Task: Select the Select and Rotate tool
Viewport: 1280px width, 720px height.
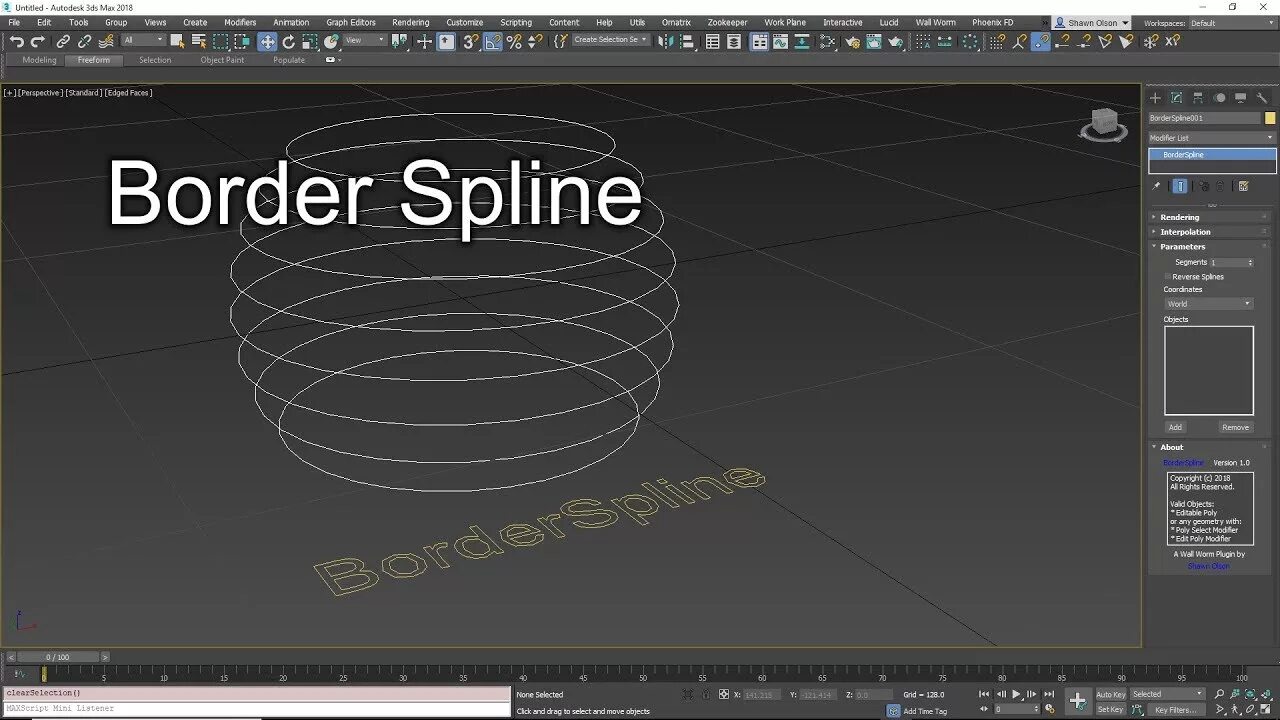Action: (289, 41)
